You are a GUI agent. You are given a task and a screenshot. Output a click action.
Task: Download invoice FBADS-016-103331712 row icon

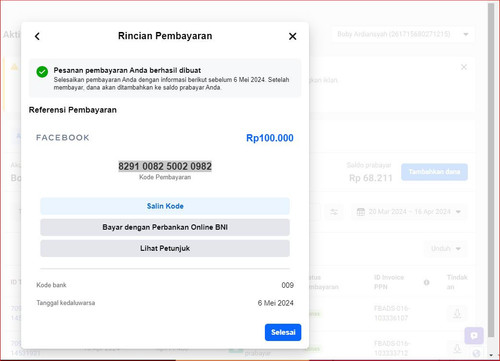coord(457,348)
